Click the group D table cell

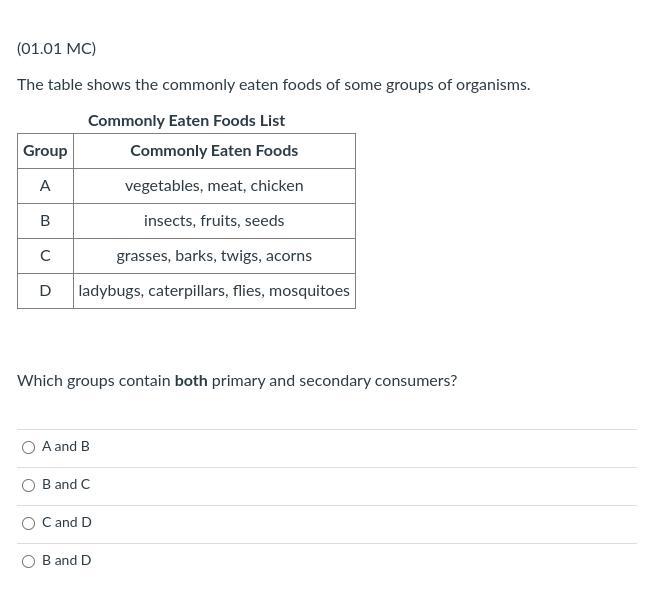[x=45, y=291]
